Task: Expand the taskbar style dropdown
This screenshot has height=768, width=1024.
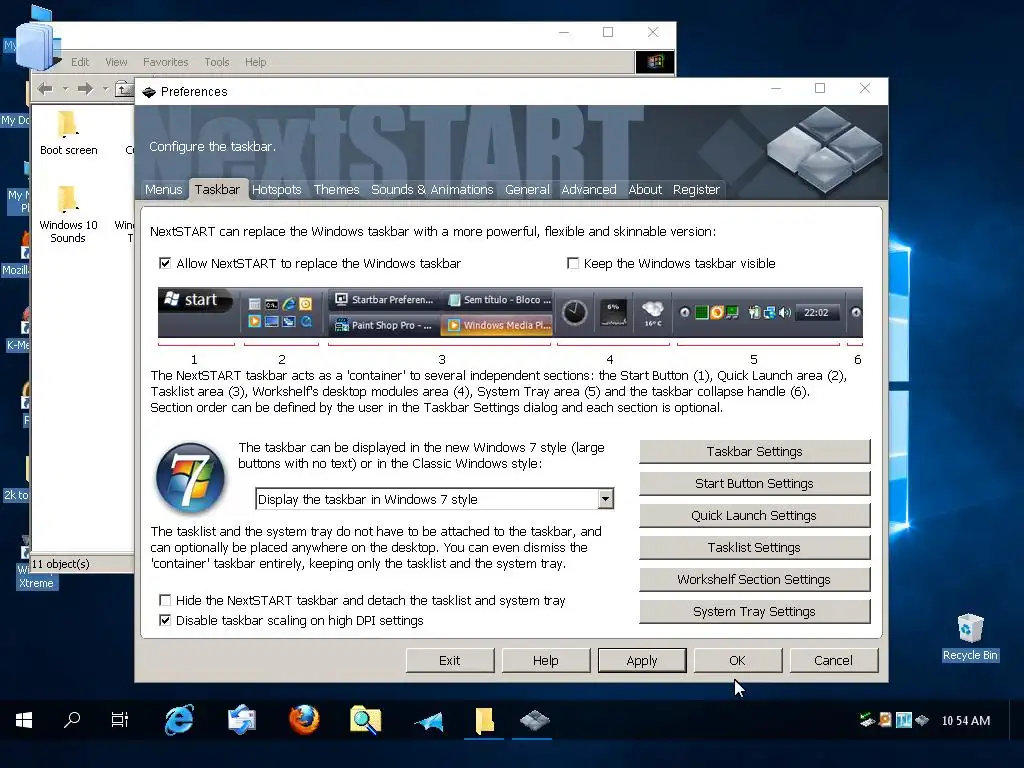Action: 605,499
